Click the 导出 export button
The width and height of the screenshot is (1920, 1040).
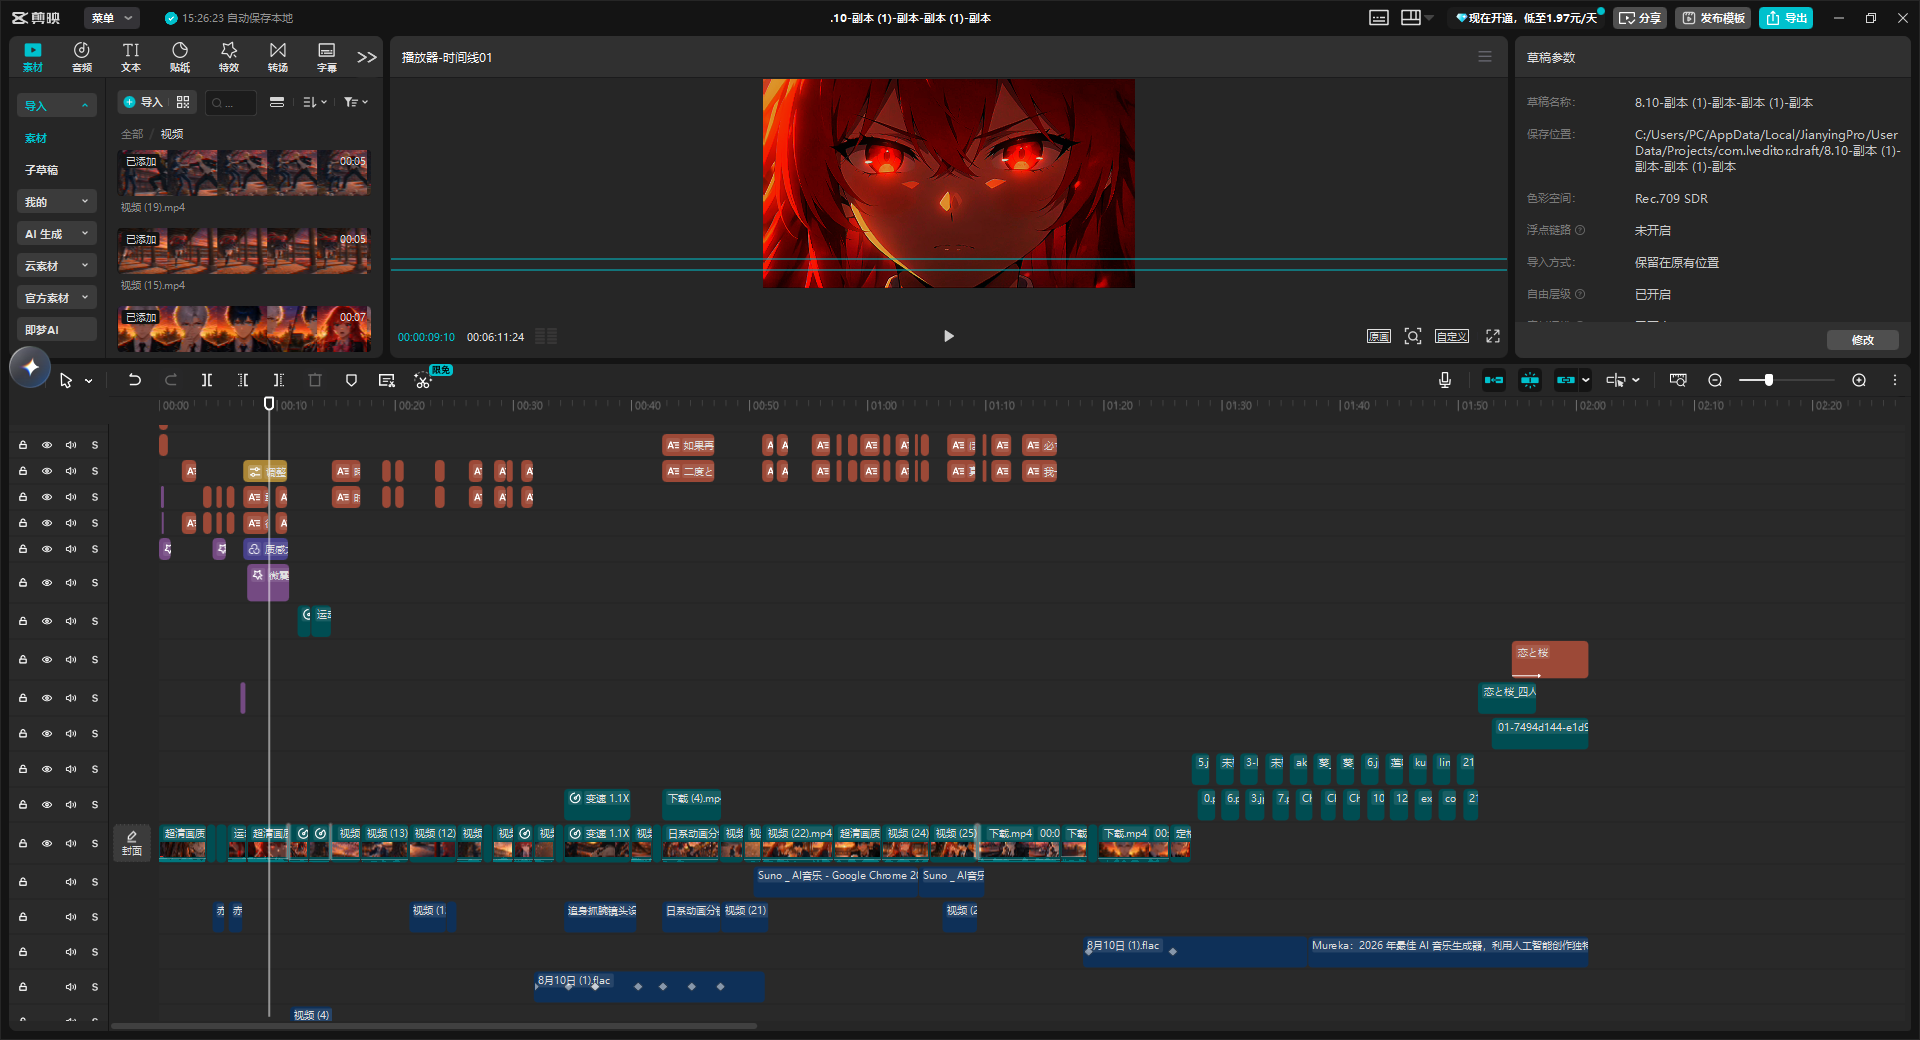(1786, 18)
